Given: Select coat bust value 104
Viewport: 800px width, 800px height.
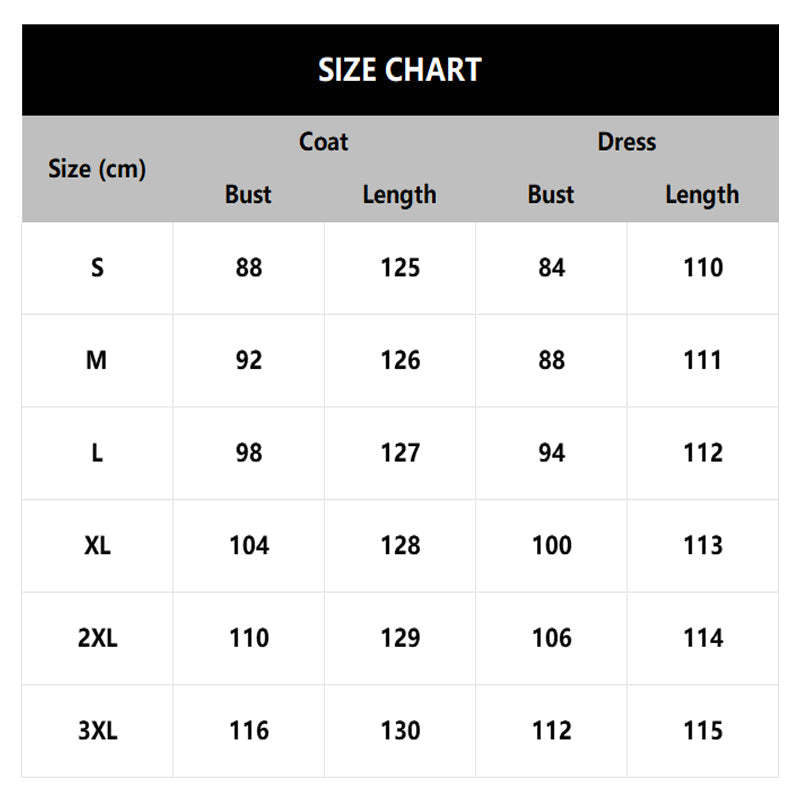Looking at the screenshot, I should click(x=248, y=545).
